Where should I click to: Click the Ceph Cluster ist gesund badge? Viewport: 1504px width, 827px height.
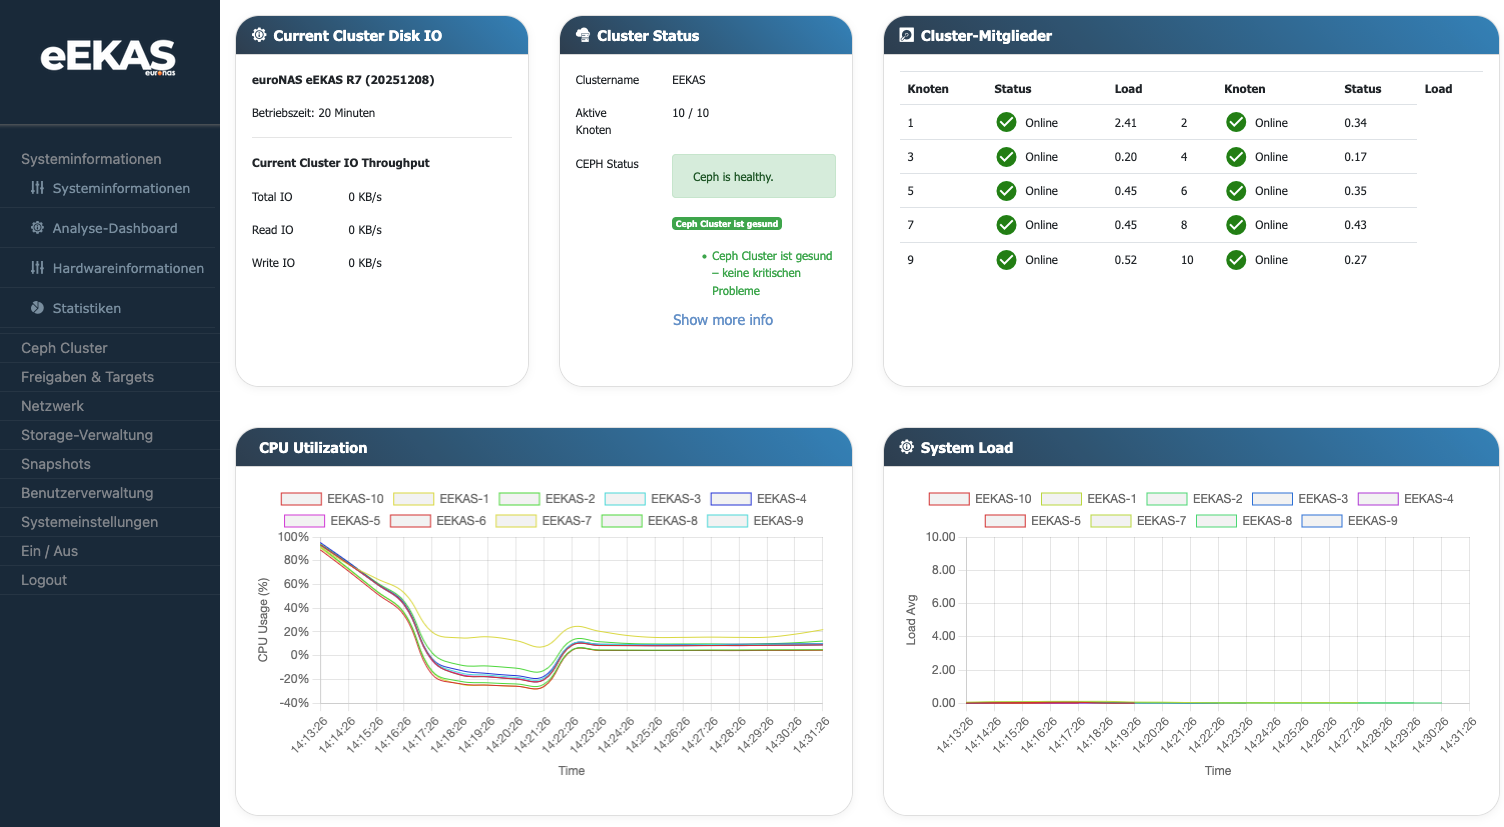click(x=727, y=223)
